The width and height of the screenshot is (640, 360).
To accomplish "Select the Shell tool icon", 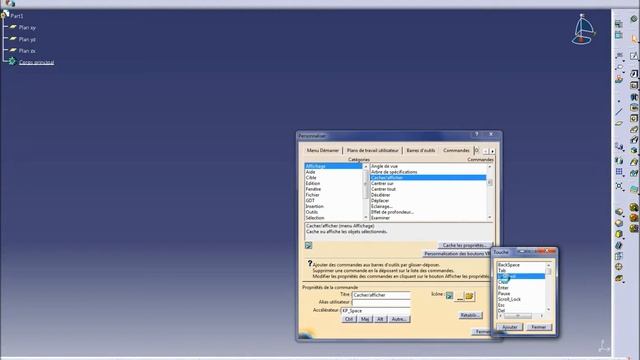I will click(x=619, y=245).
